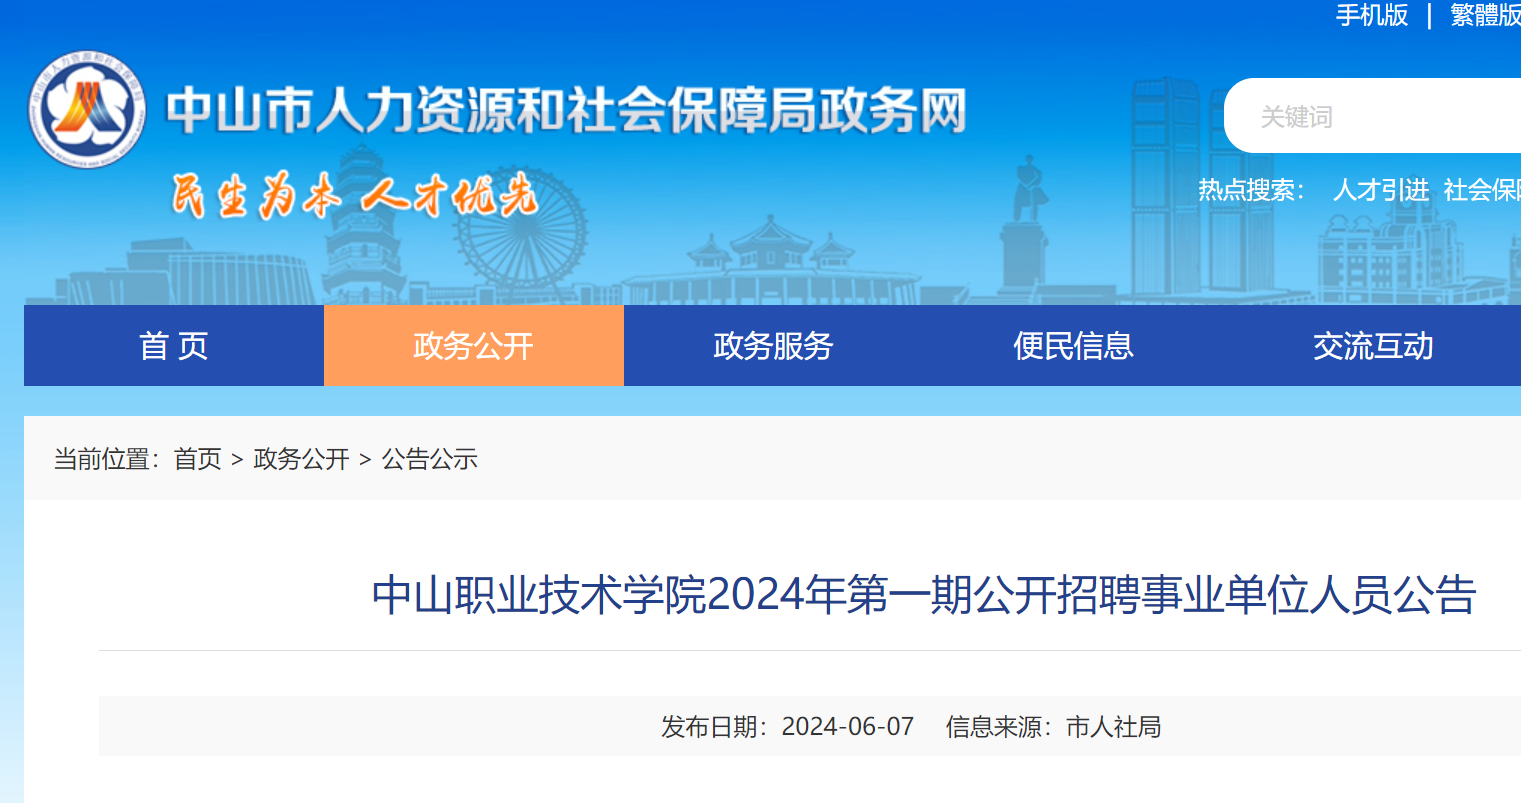Open the 便民信息 navigation tab
Image resolution: width=1521 pixels, height=803 pixels.
click(x=1073, y=346)
